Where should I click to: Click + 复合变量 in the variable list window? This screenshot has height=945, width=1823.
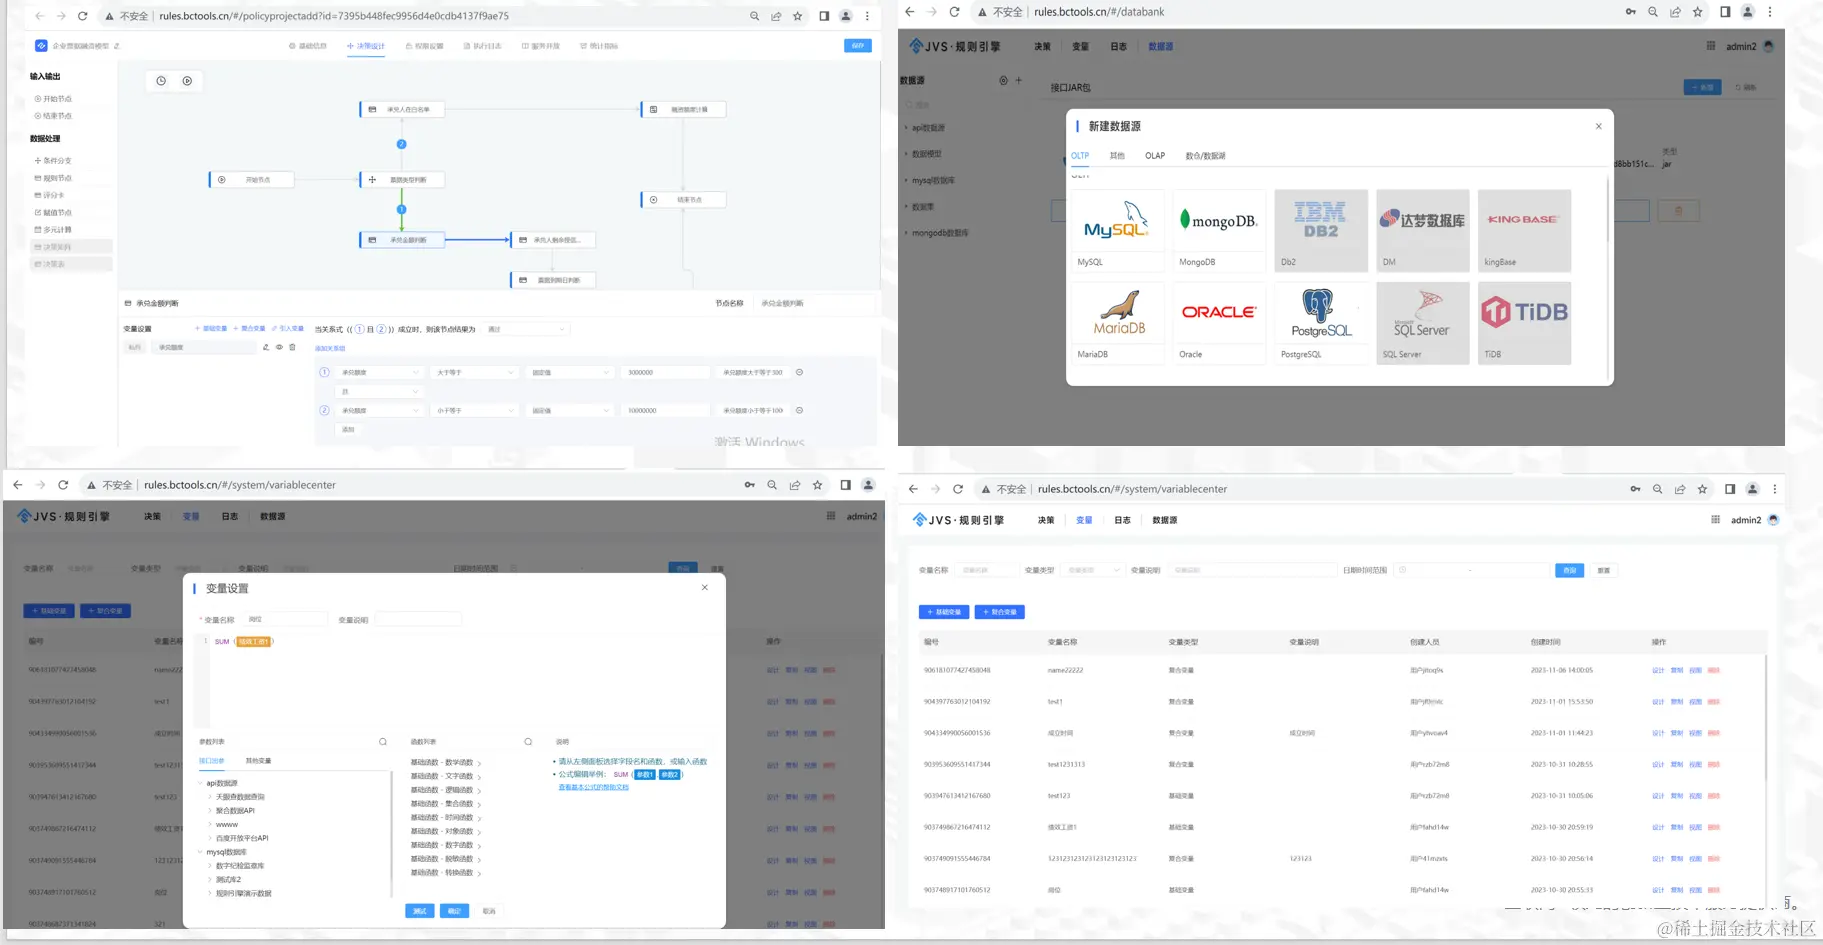pos(1000,612)
